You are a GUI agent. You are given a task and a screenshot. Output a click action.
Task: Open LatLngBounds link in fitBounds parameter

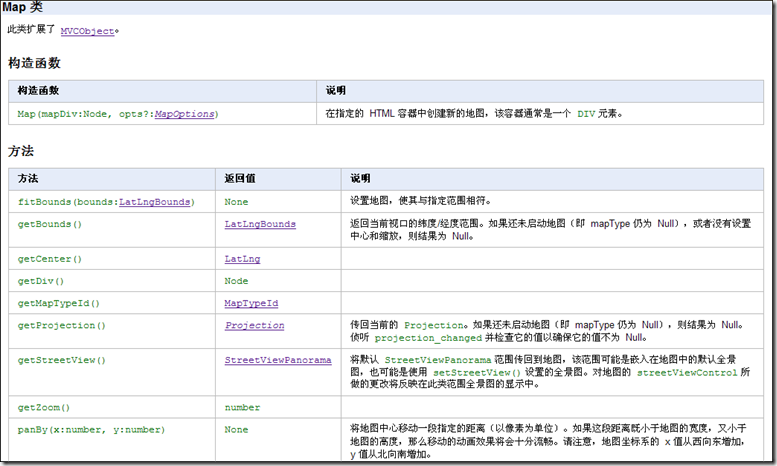point(155,202)
